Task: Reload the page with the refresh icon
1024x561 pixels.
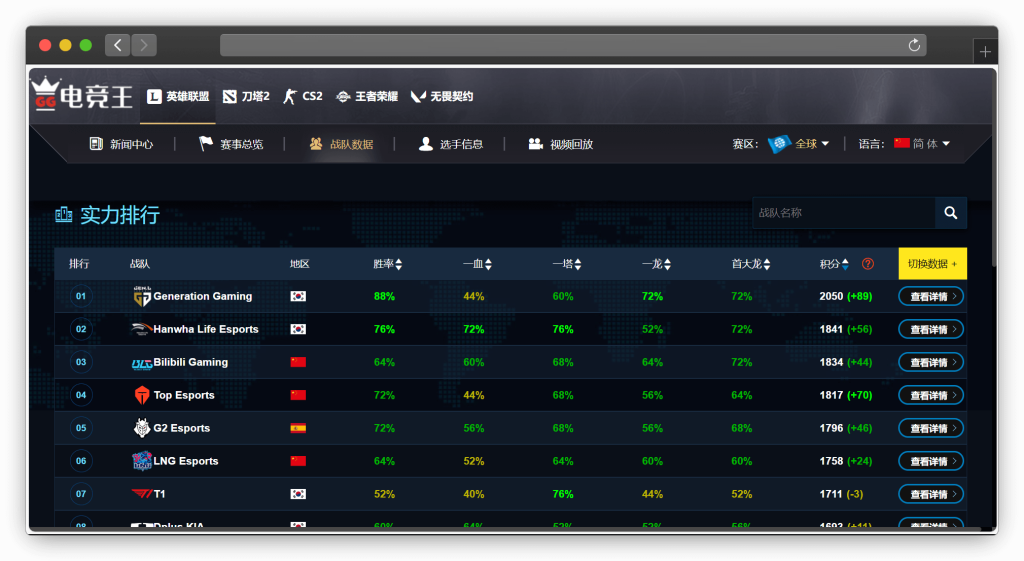Action: 913,45
